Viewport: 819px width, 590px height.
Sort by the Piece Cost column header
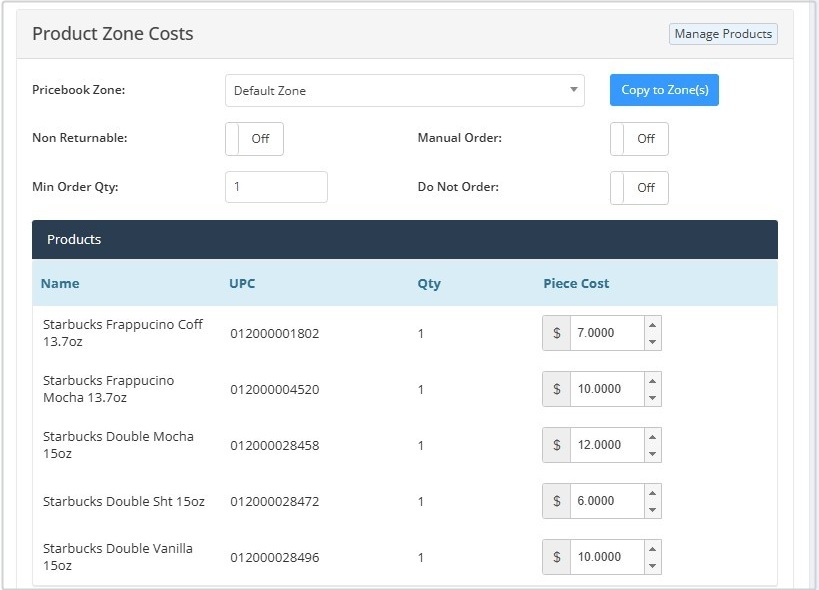(576, 284)
